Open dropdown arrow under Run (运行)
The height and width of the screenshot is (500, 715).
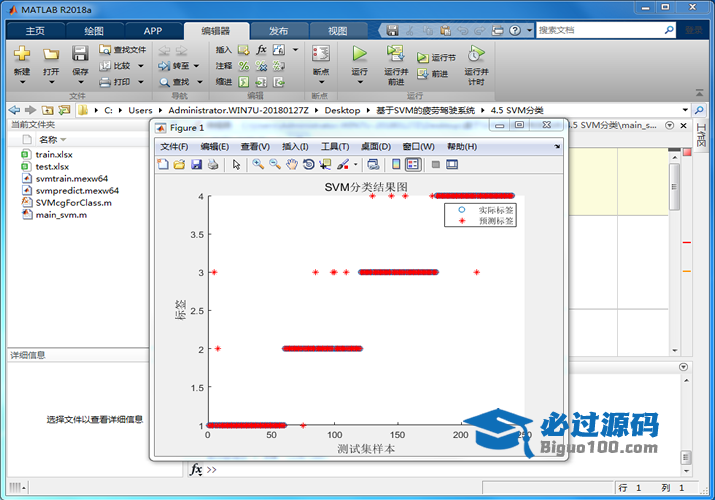tap(360, 82)
